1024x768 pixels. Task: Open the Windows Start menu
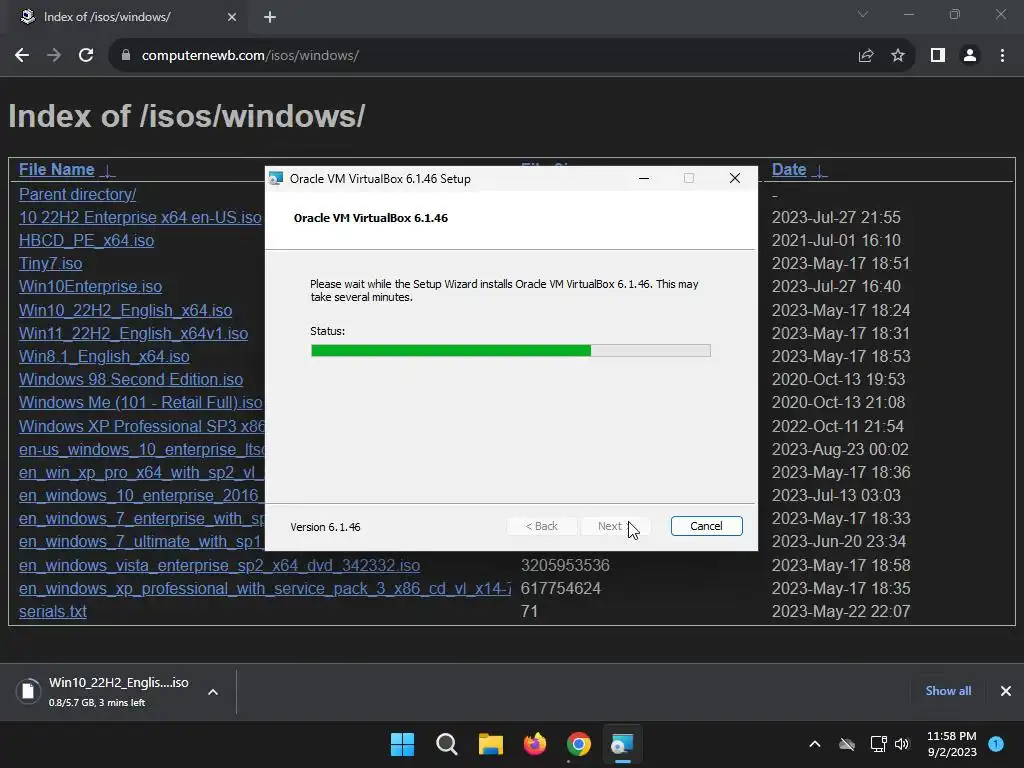pos(402,744)
